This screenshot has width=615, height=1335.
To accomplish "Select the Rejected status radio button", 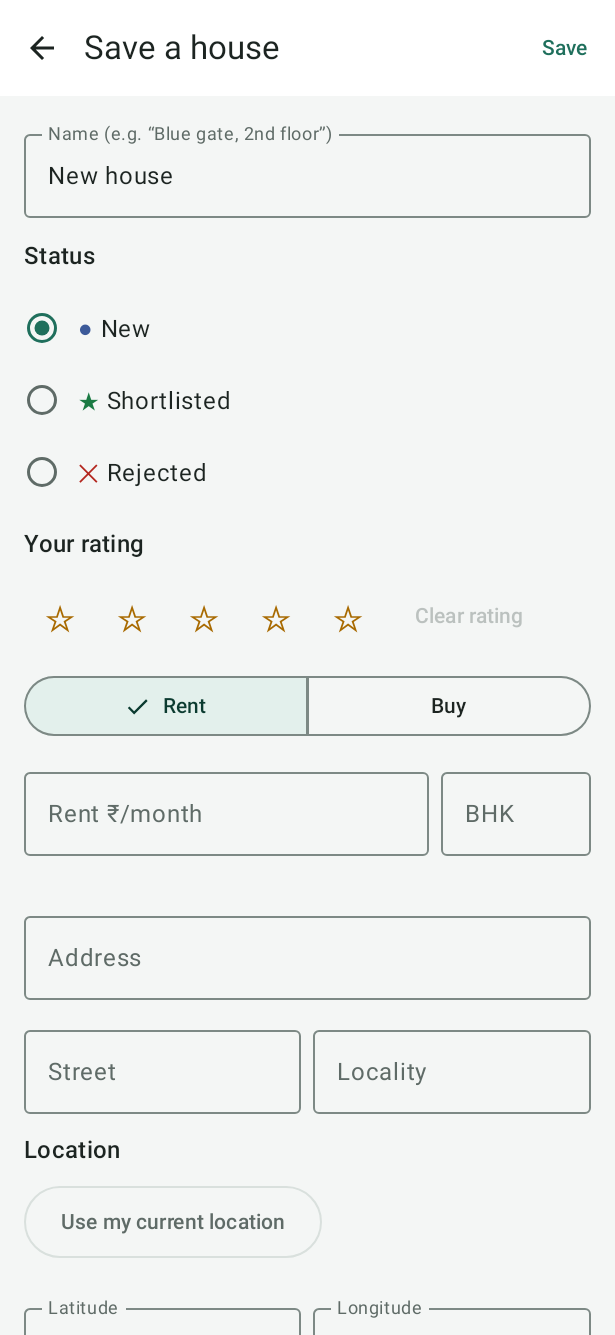I will click(42, 472).
